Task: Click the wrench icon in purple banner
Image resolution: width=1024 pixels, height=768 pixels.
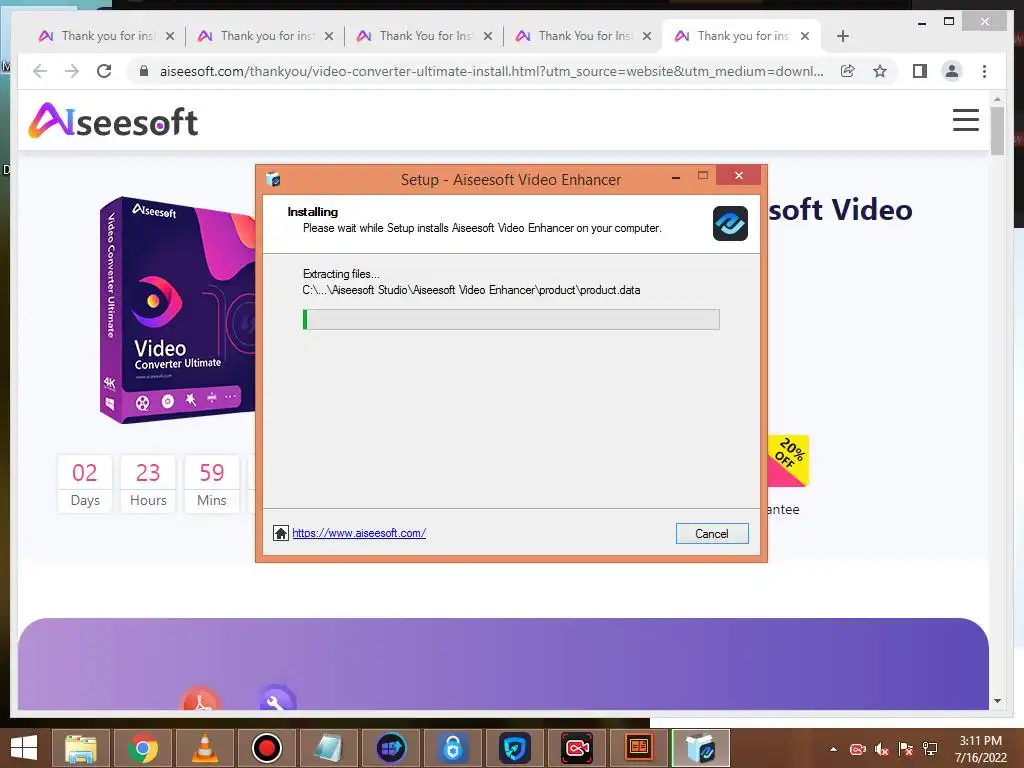Action: coord(277,697)
